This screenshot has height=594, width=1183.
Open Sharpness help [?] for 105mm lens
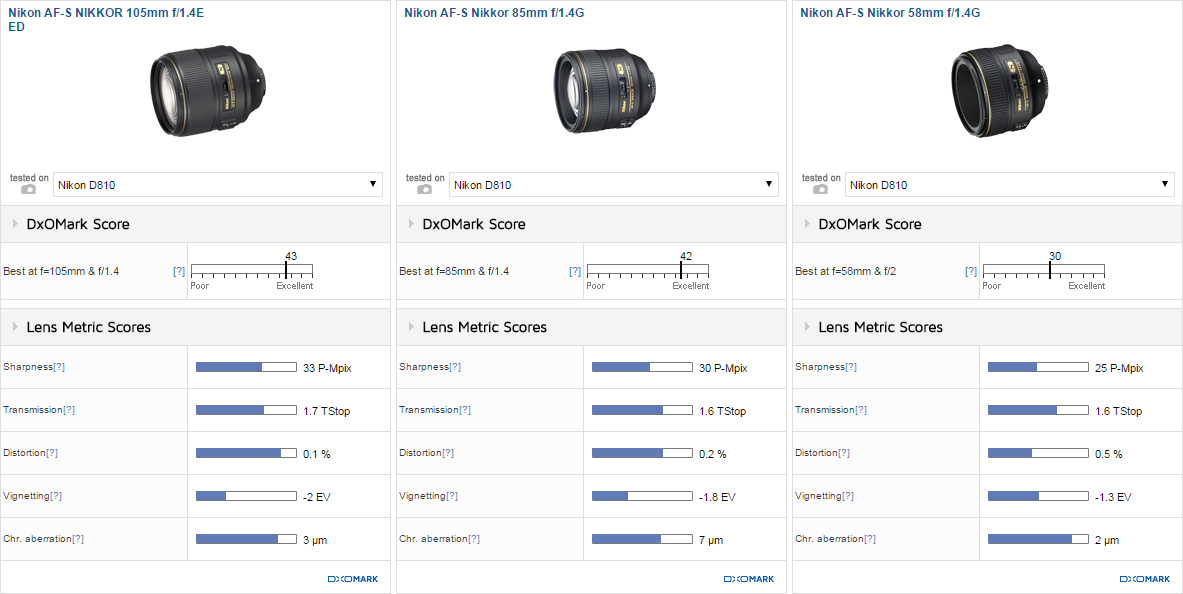pos(59,367)
